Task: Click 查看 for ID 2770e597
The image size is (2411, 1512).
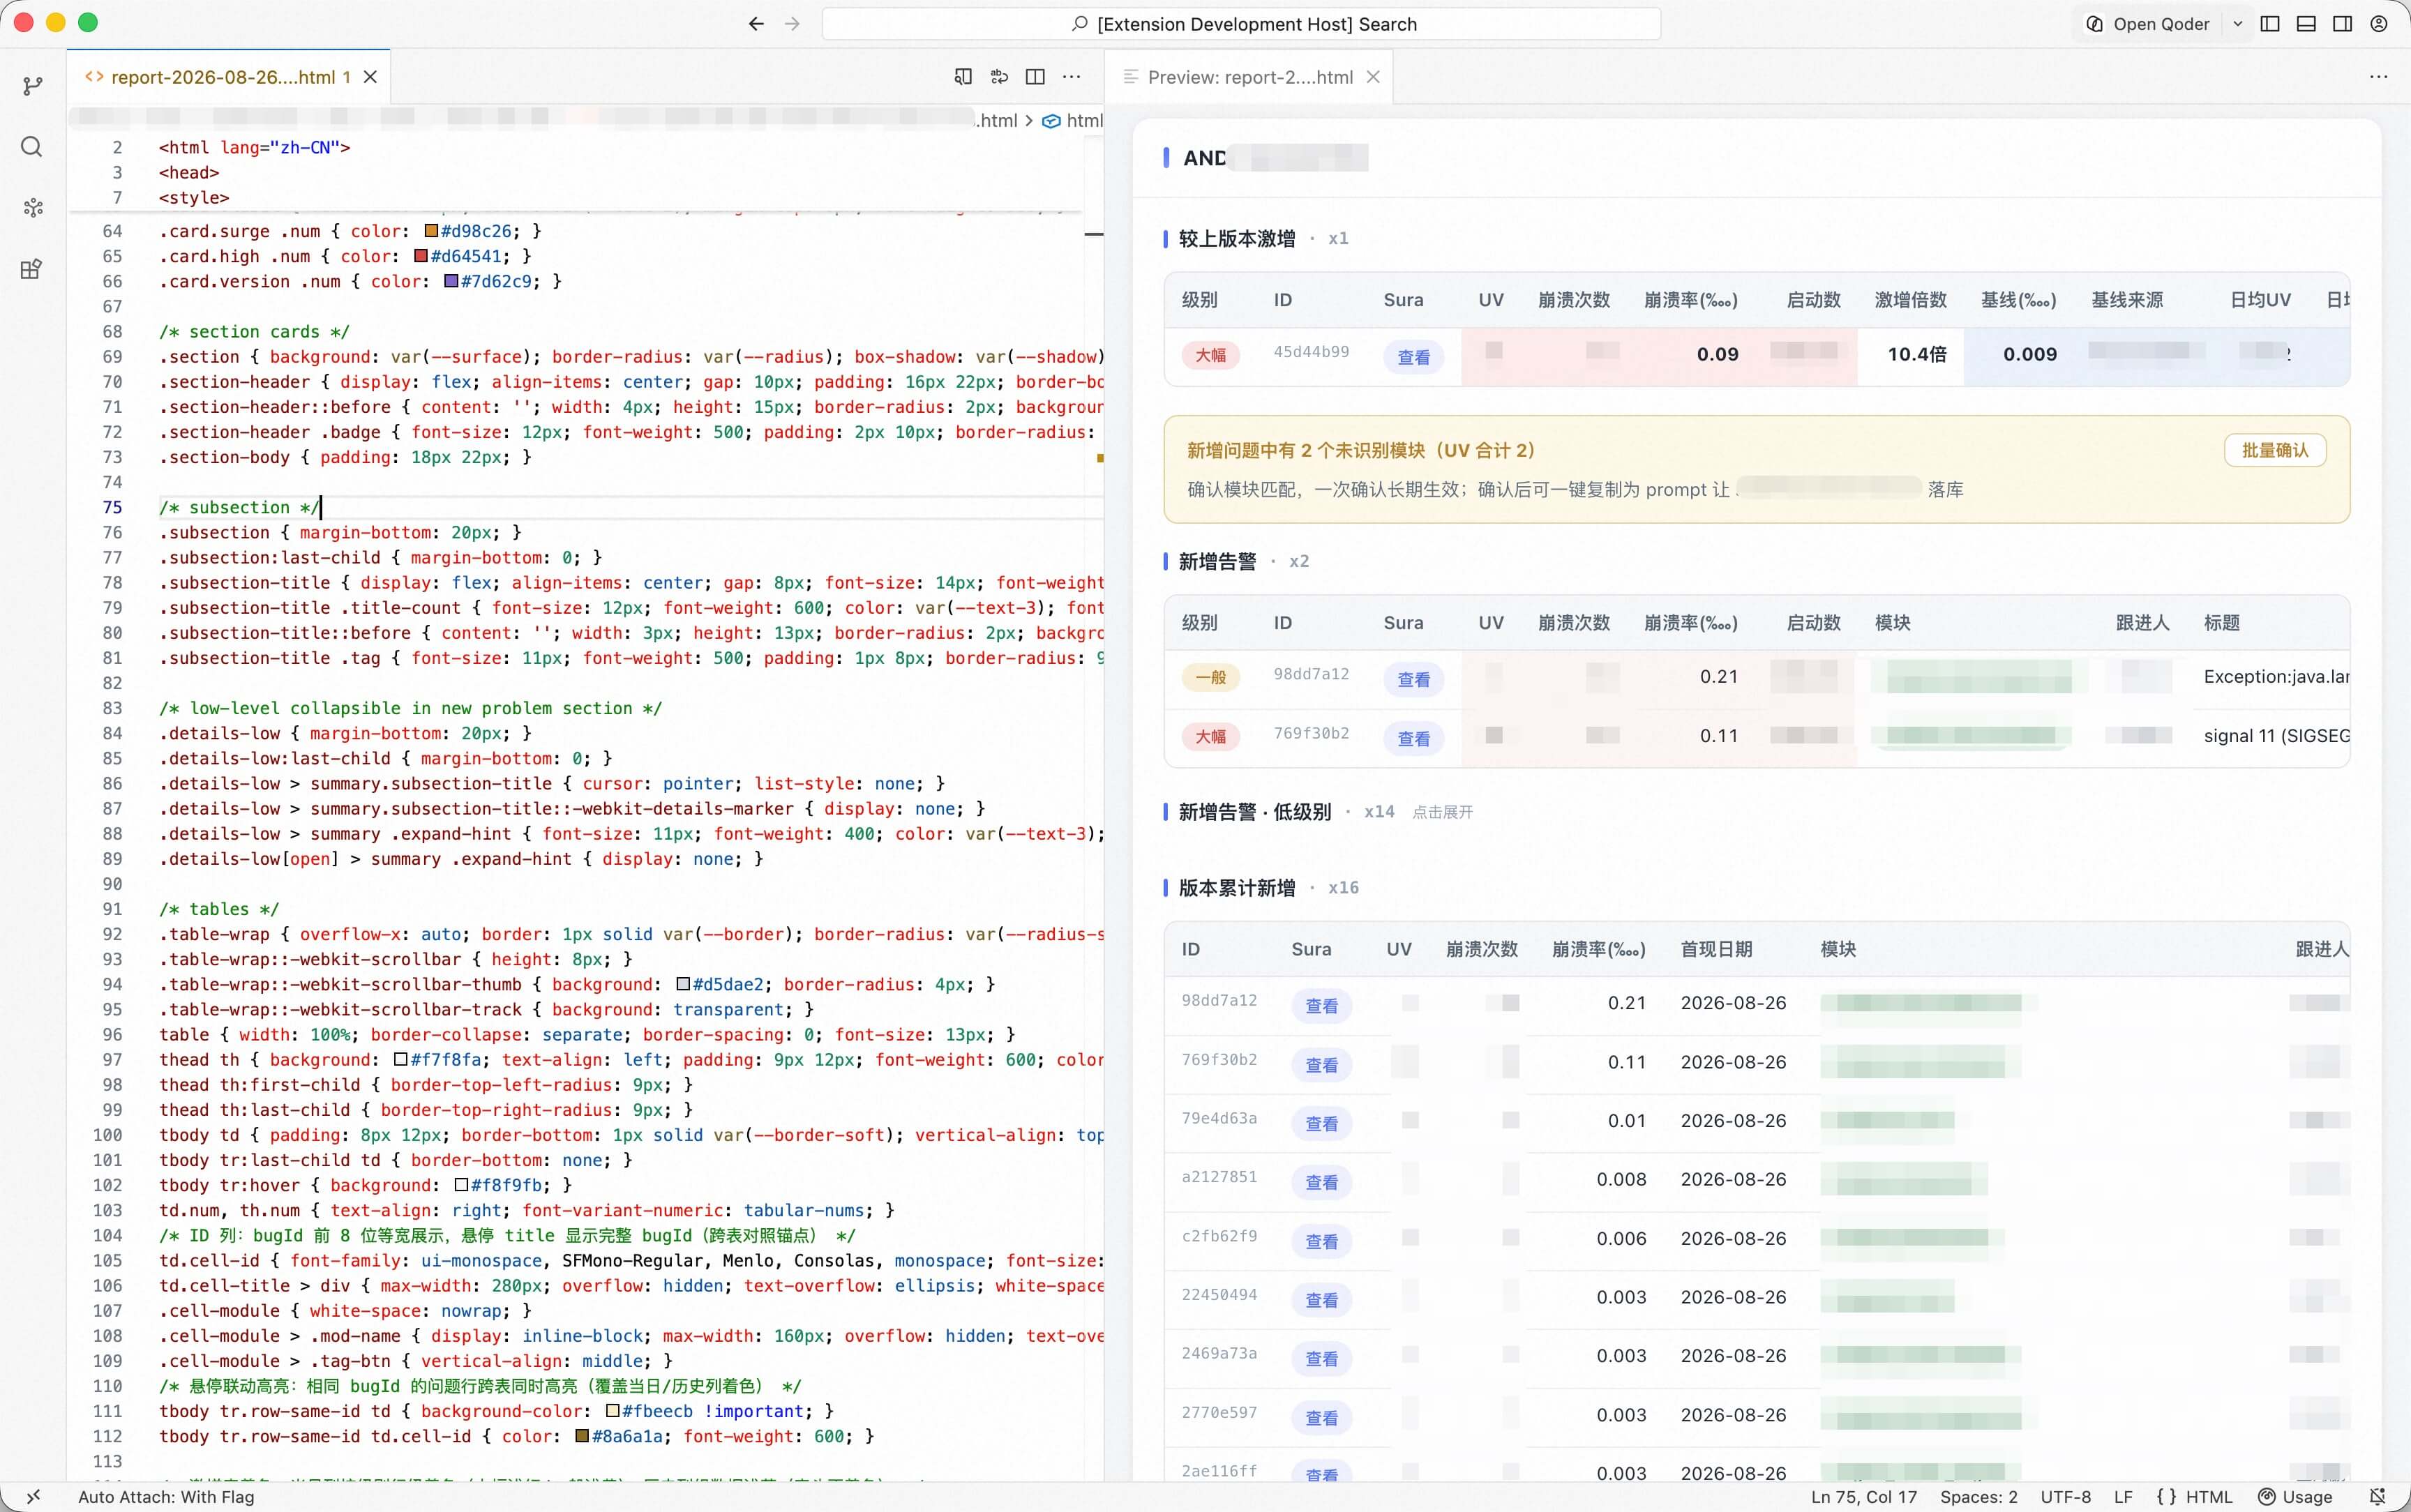Action: (1321, 1417)
